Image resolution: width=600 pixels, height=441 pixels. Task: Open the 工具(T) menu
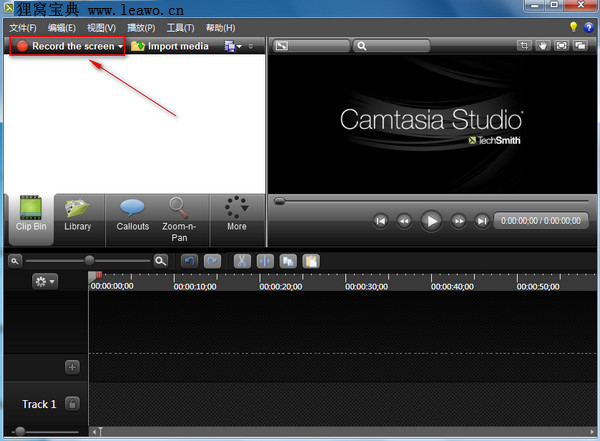pos(181,28)
